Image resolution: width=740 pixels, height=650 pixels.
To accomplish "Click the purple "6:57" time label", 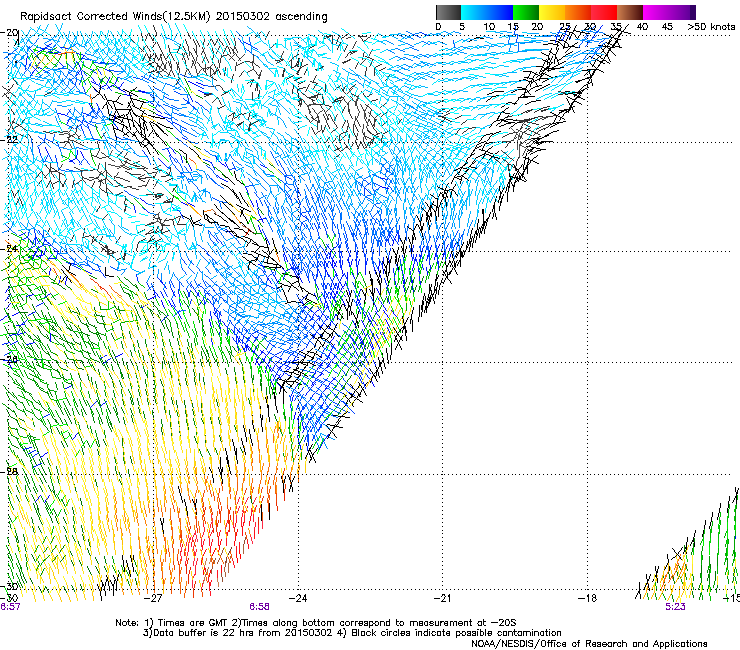I will [x=10, y=607].
